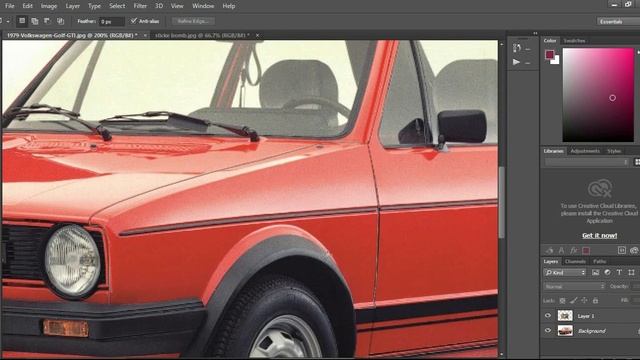Viewport: 640px width, 360px height.
Task: Open the Image menu
Action: tap(49, 6)
